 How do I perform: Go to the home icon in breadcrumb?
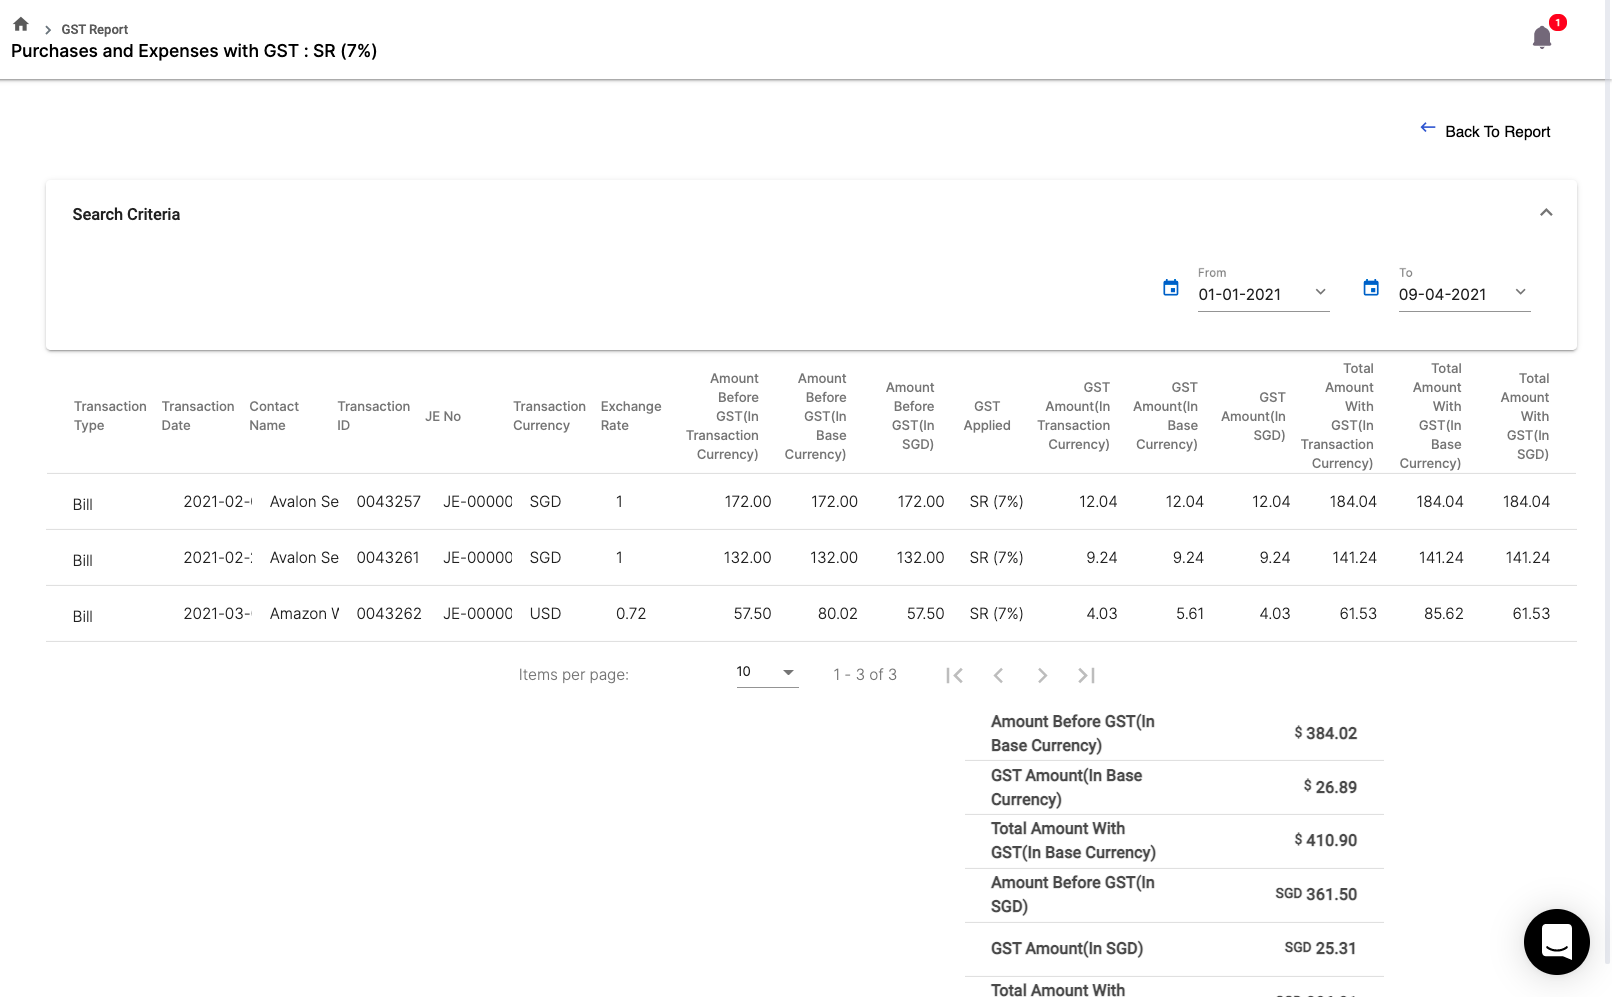tap(21, 25)
